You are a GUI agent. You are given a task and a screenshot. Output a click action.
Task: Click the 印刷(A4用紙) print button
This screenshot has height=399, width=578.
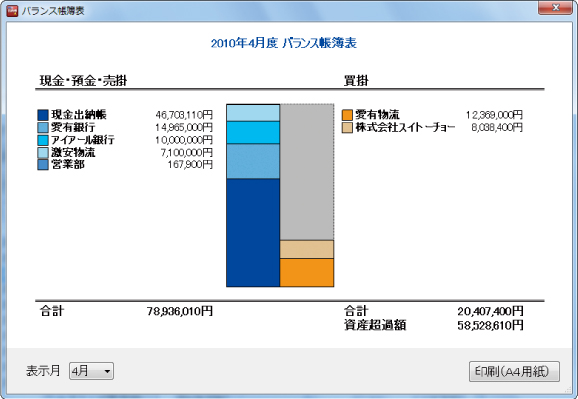(x=514, y=371)
